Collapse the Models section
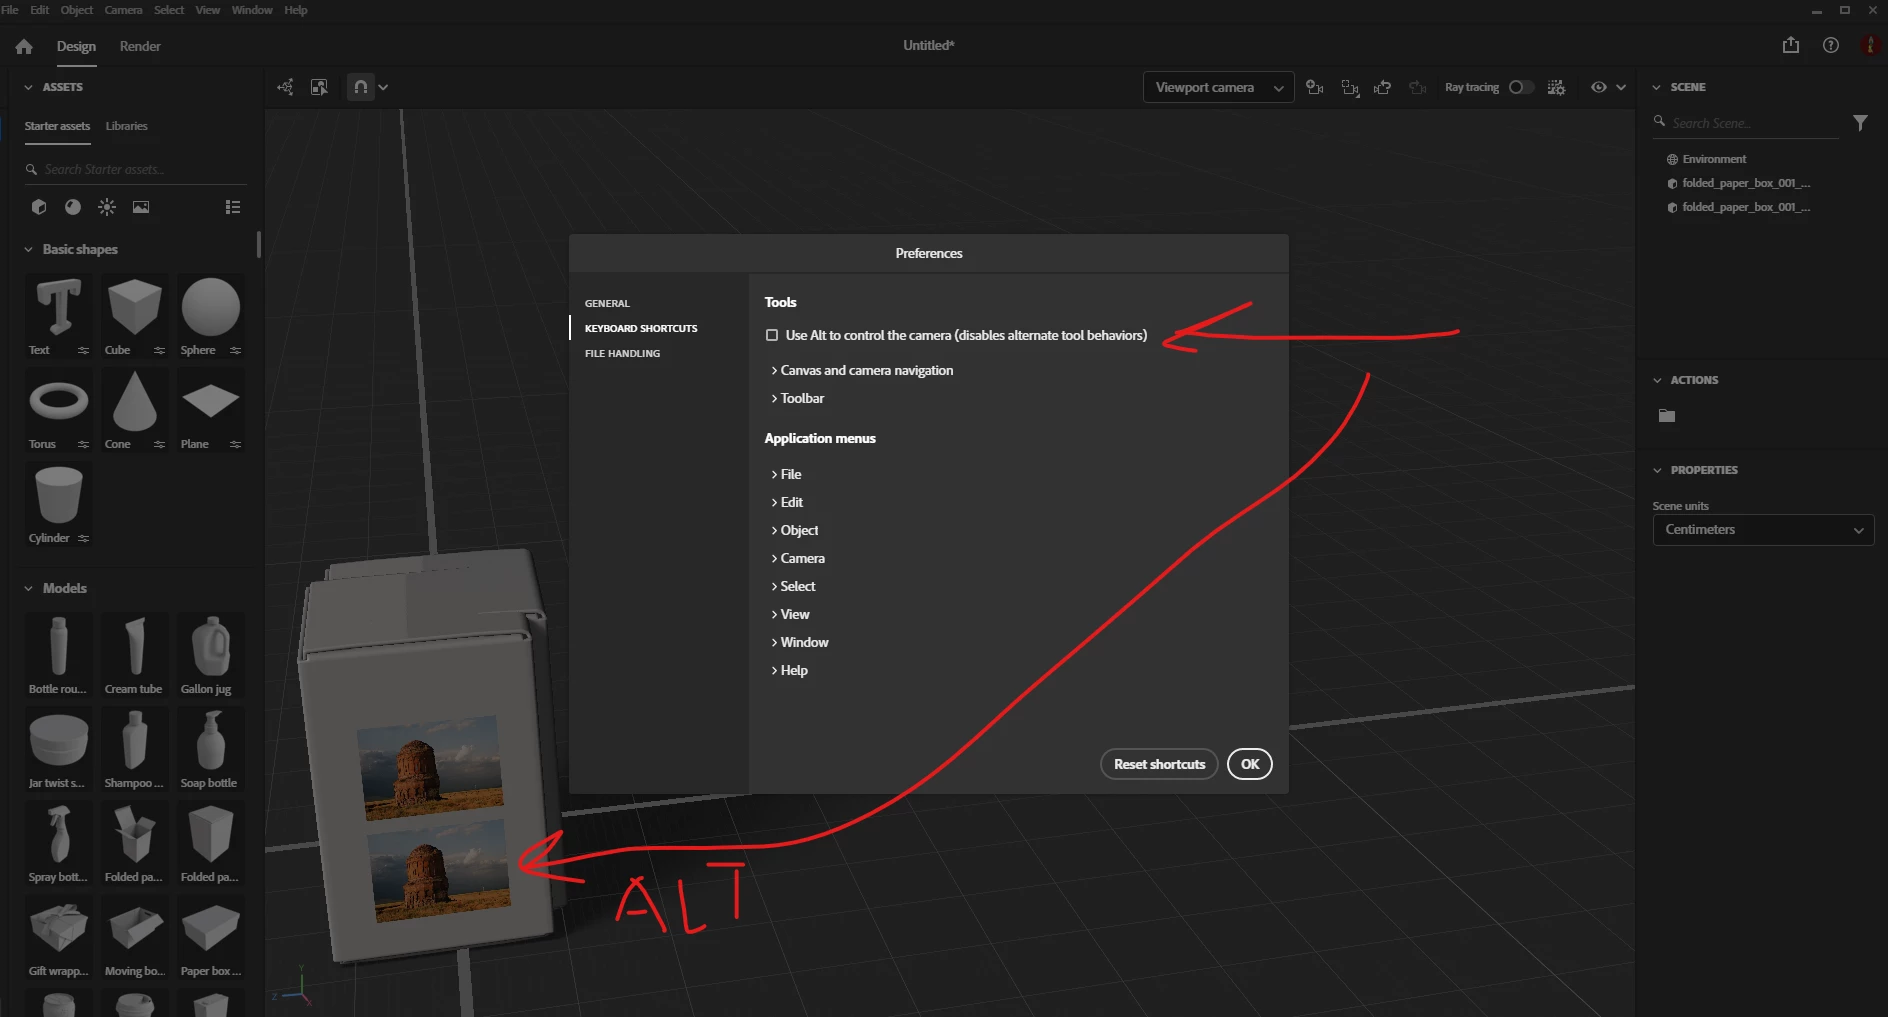This screenshot has width=1888, height=1017. coord(28,588)
